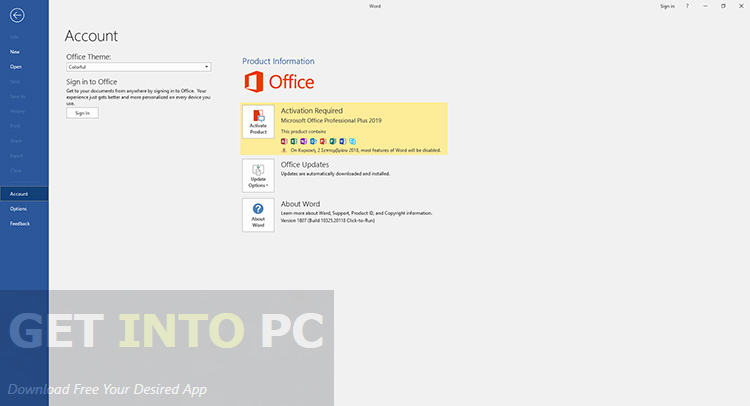Select Open in the backstage menu
The width and height of the screenshot is (750, 406).
[16, 66]
